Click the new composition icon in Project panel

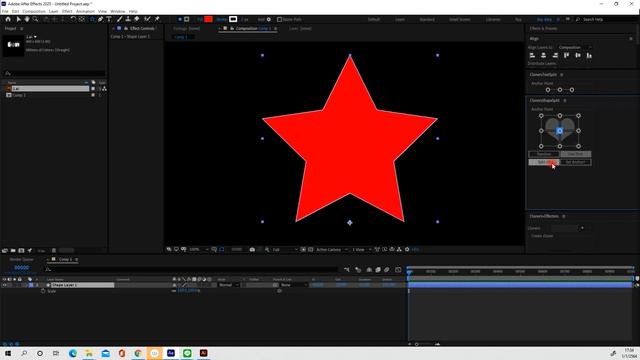(x=21, y=251)
